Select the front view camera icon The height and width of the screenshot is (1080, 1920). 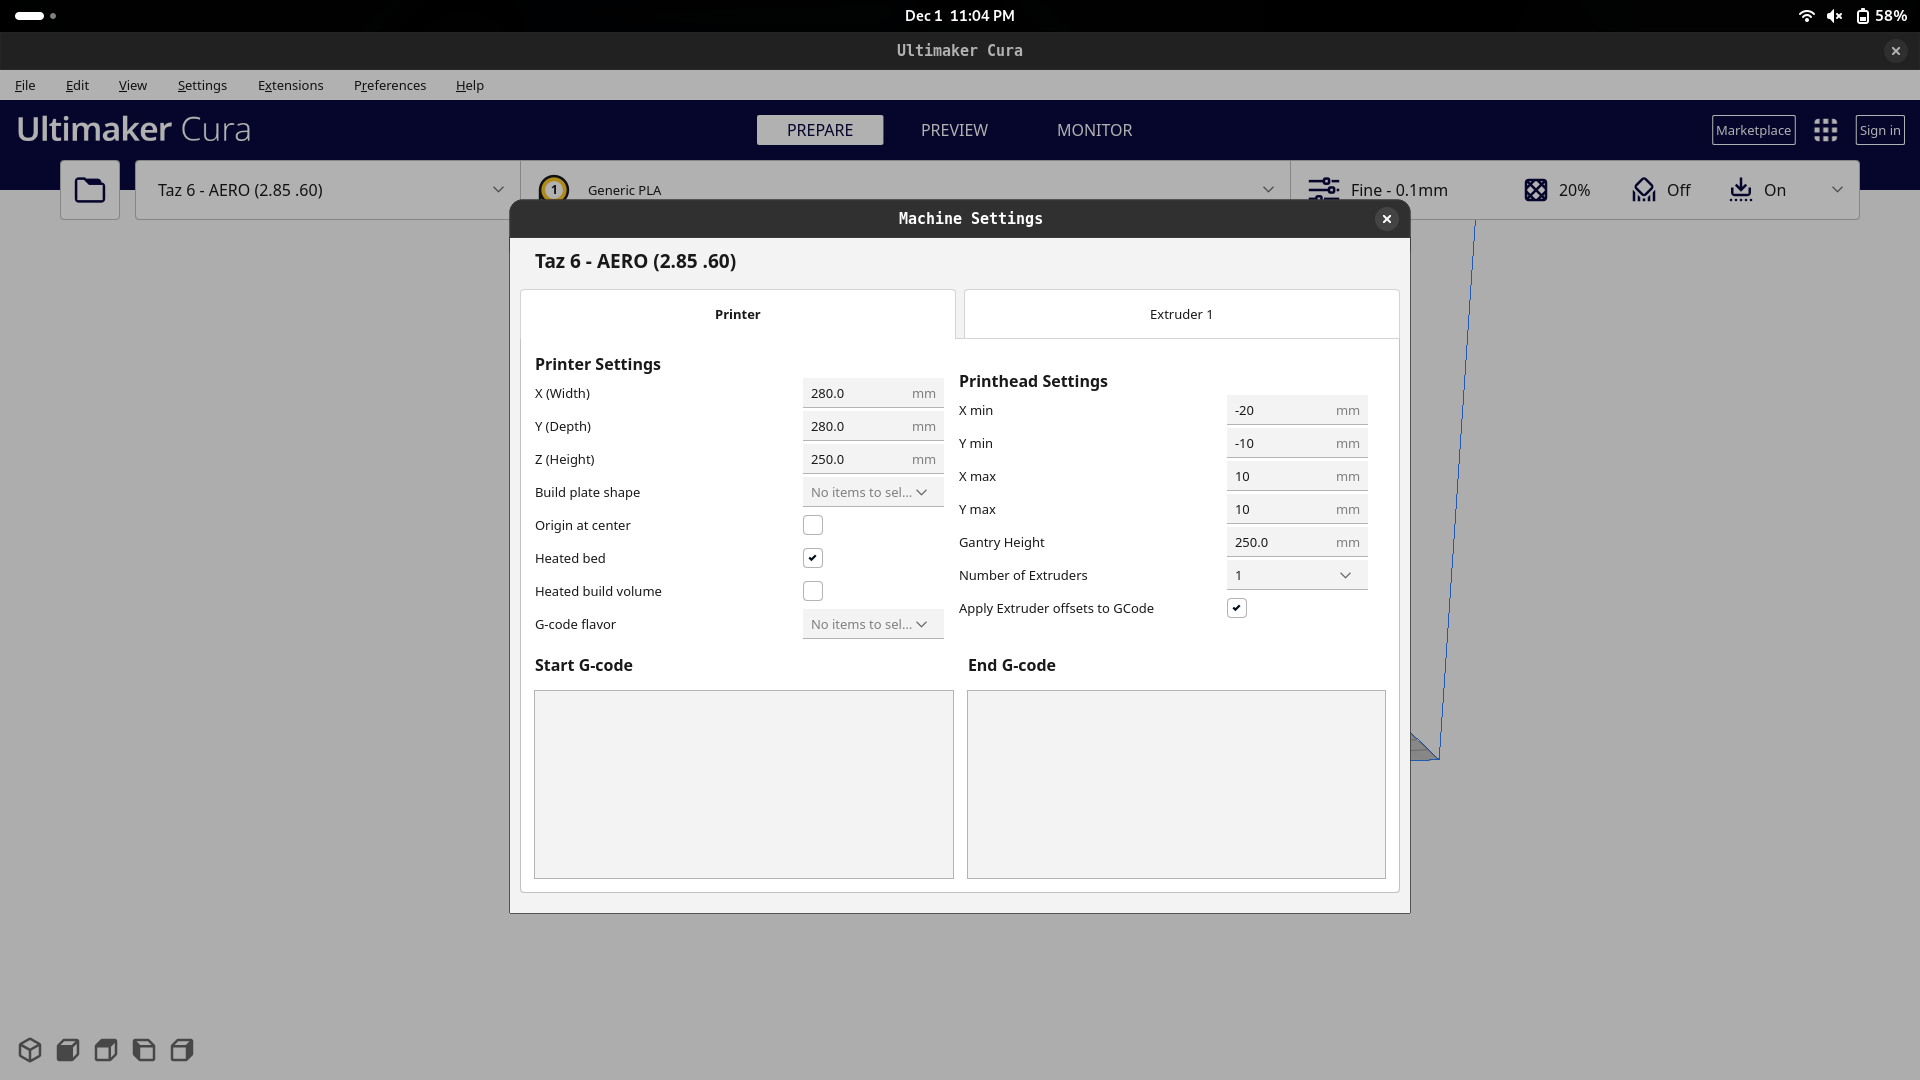[68, 1050]
